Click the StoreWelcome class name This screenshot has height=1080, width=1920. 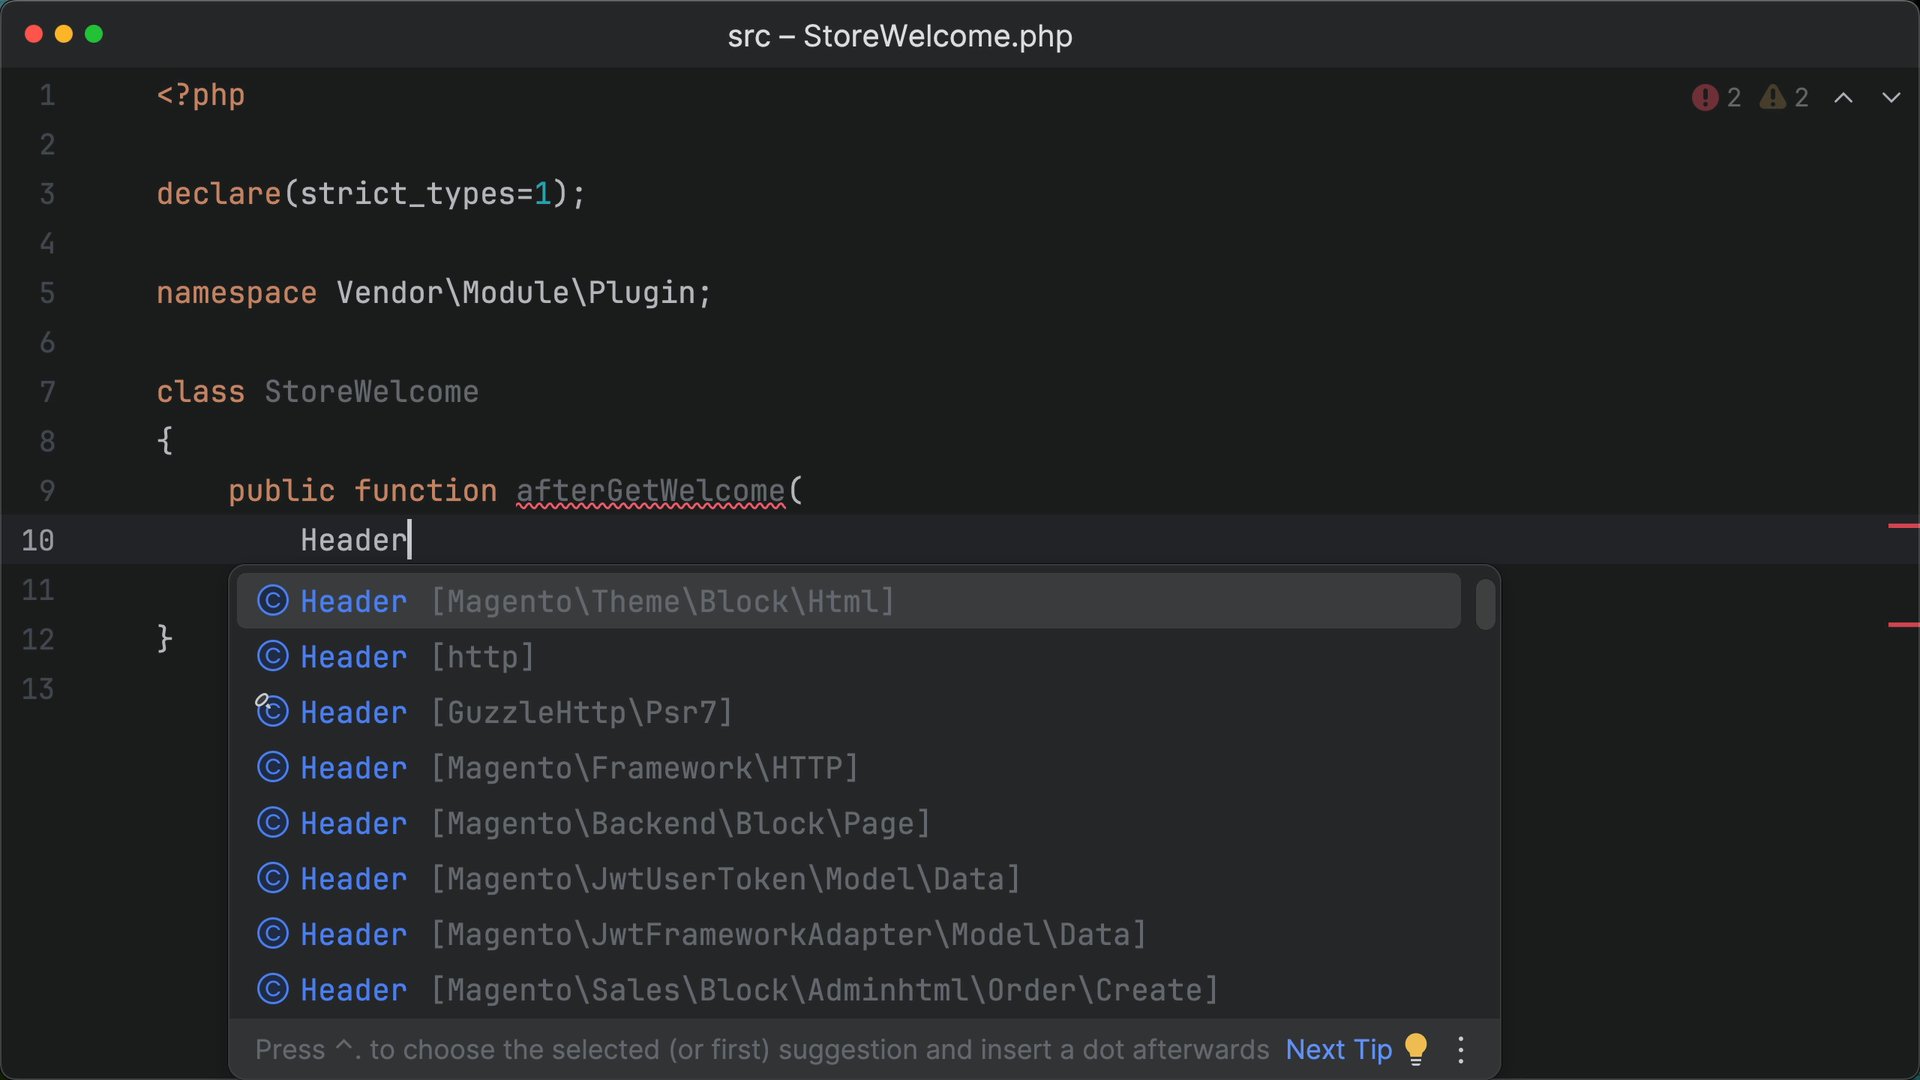pos(371,391)
